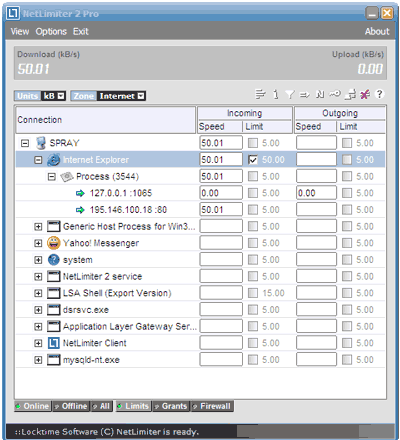
Task: Click the NetLimiter logo in title bar
Action: tap(13, 13)
